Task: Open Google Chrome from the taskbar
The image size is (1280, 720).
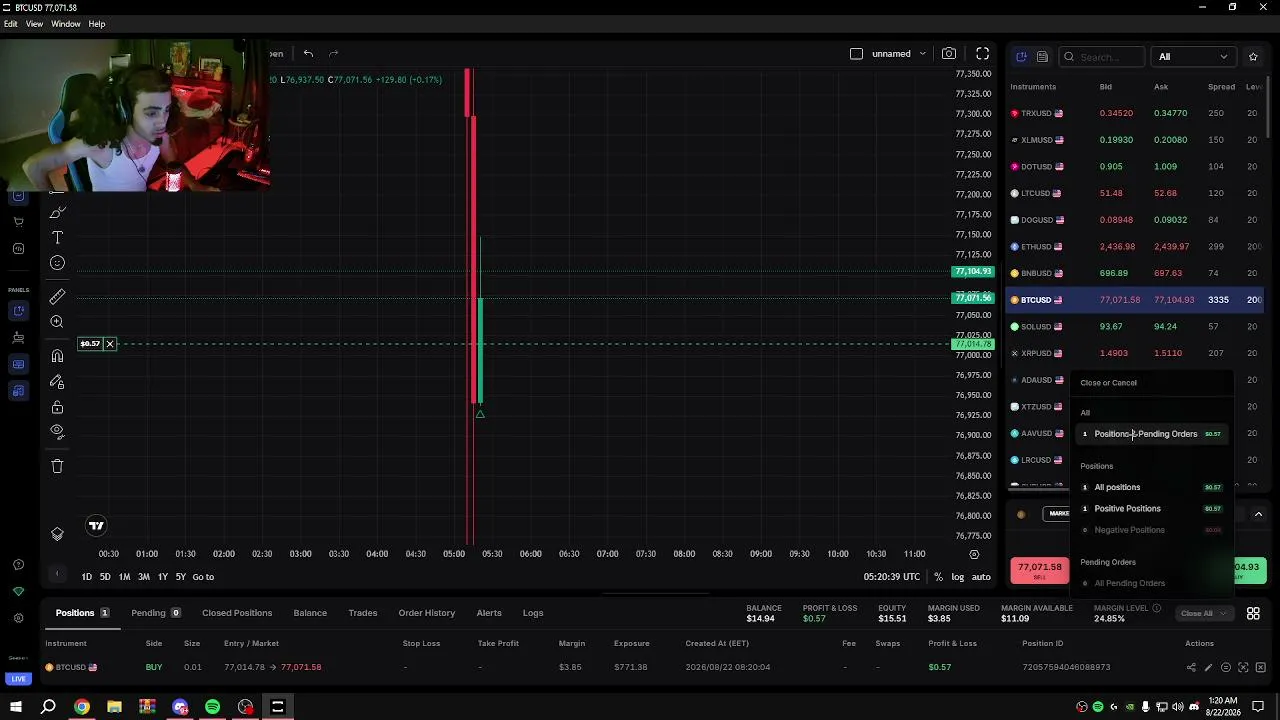Action: pos(82,707)
